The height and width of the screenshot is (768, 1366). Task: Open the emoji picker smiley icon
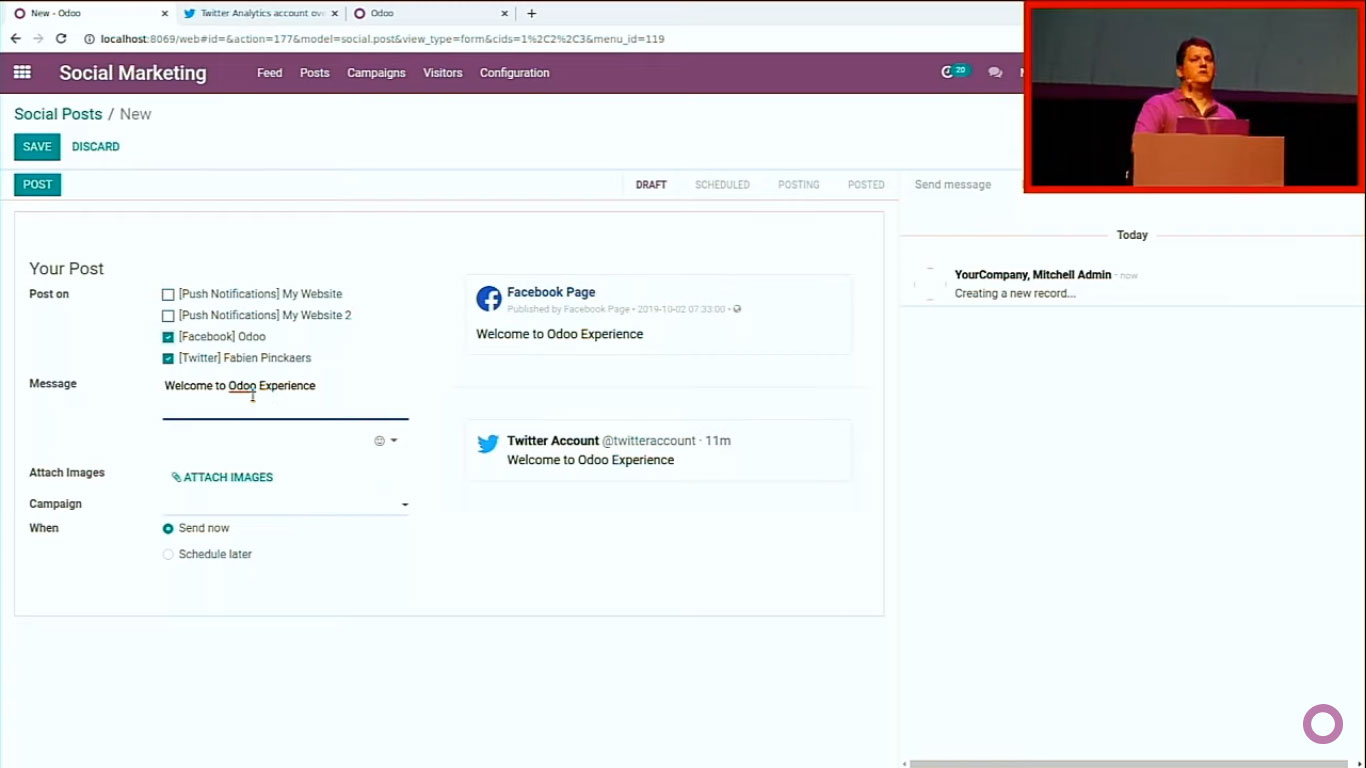click(379, 441)
